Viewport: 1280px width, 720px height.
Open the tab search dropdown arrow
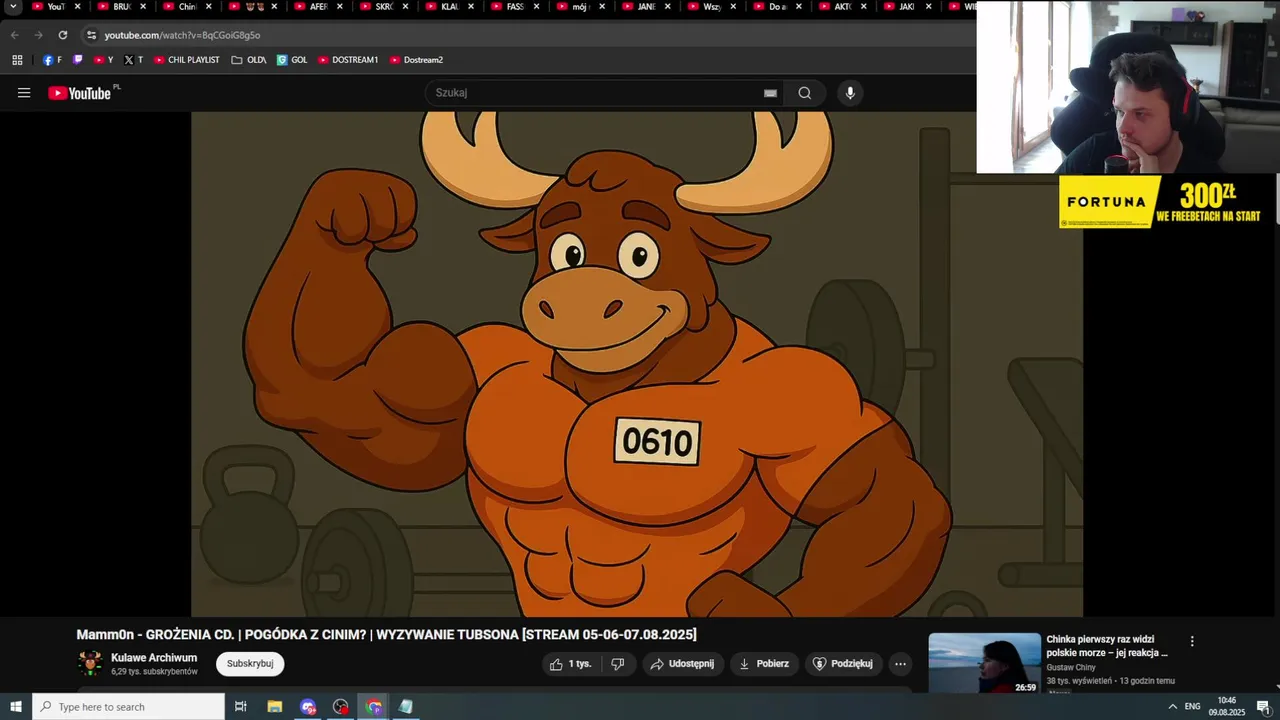pos(13,7)
